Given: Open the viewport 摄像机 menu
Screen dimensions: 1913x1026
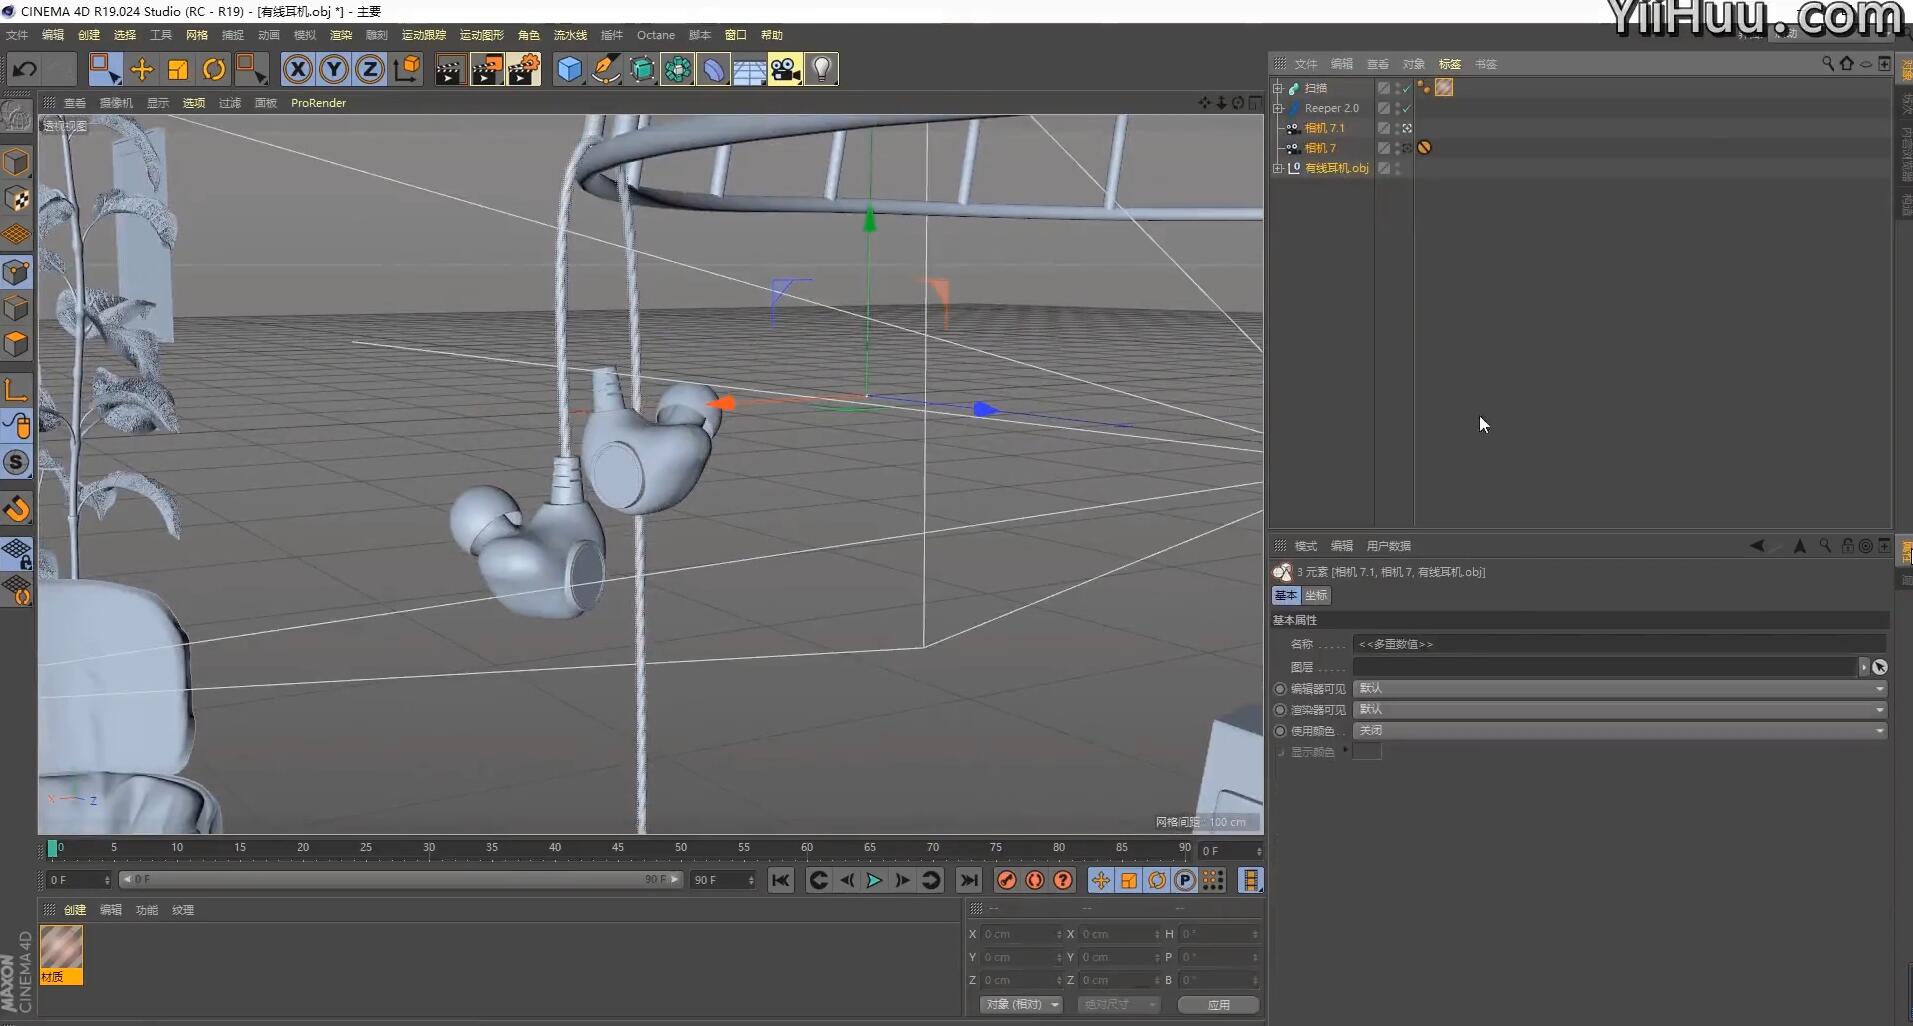Looking at the screenshot, I should point(116,103).
